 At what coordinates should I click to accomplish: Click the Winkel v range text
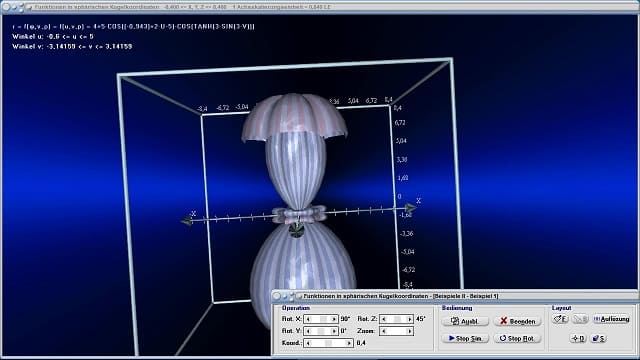coord(72,47)
